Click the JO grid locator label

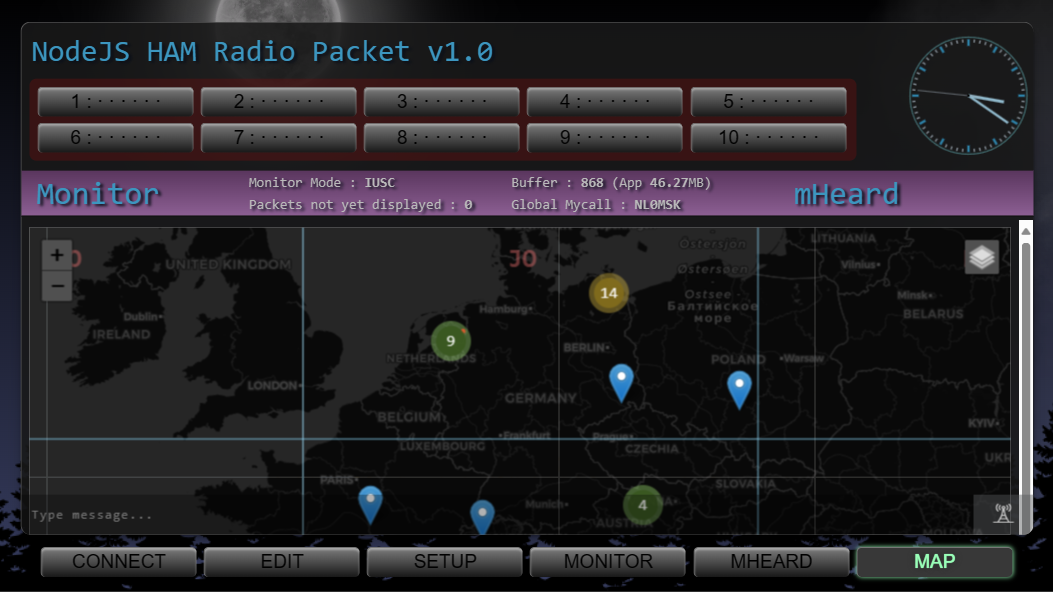click(523, 258)
